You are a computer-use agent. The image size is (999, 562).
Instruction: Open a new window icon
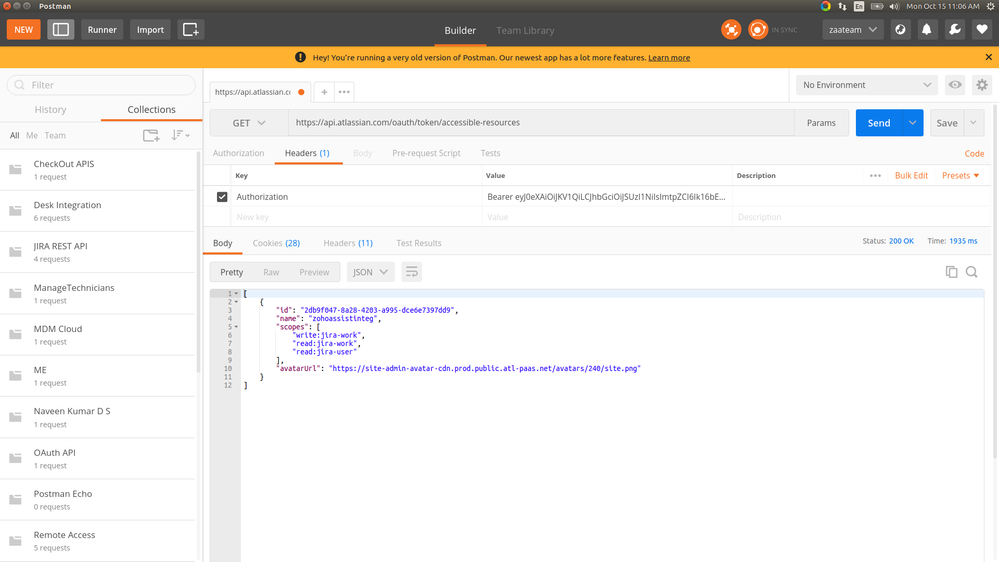click(190, 30)
